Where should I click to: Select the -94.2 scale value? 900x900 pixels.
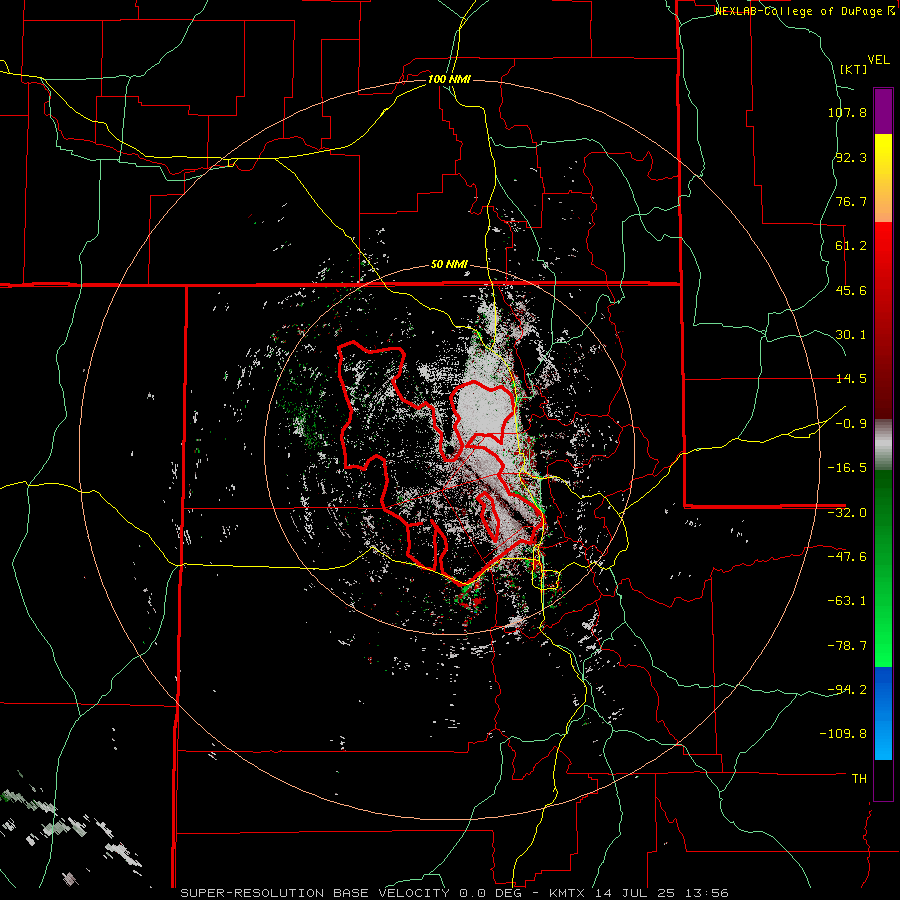[x=847, y=690]
